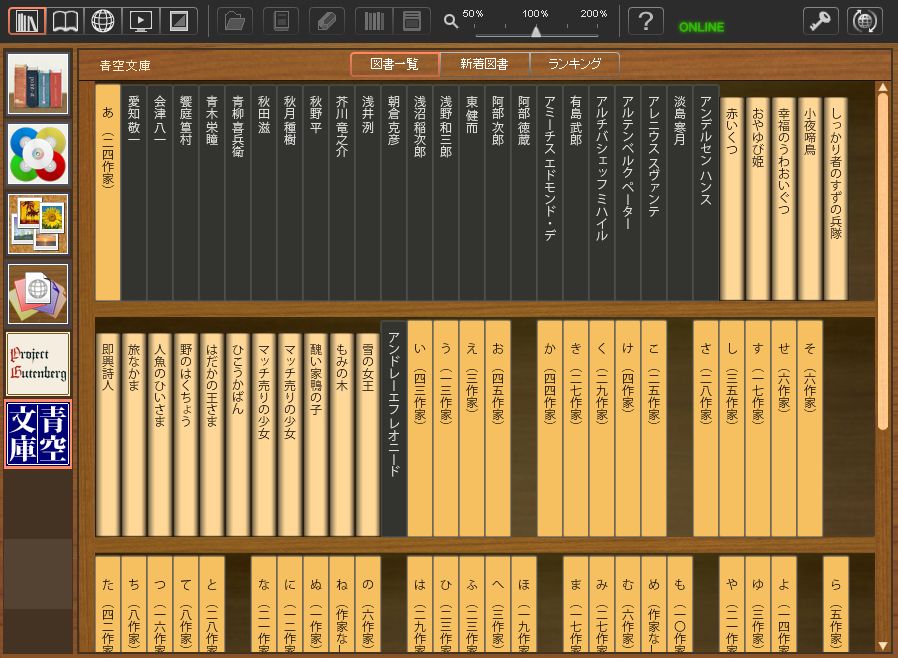The height and width of the screenshot is (658, 898).
Task: Open the book 人魚のひいさま
Action: tap(160, 435)
